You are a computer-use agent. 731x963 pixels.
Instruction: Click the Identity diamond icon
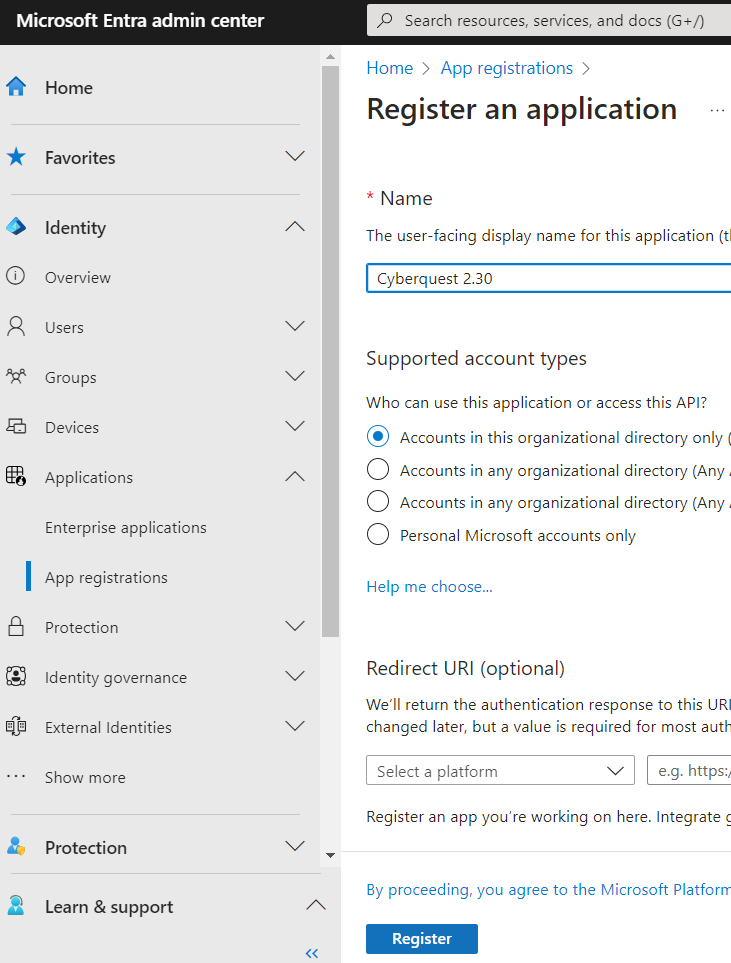tap(16, 227)
